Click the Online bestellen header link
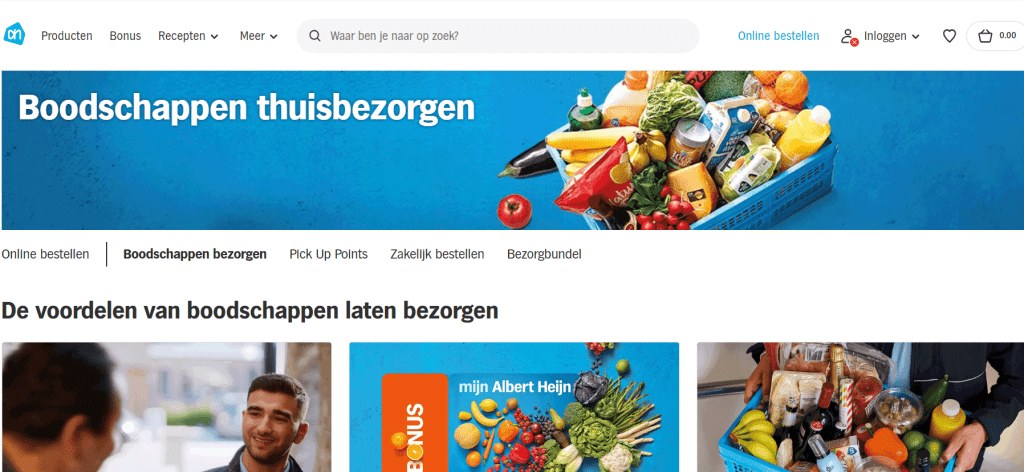Viewport: 1024px width, 472px height. [778, 36]
